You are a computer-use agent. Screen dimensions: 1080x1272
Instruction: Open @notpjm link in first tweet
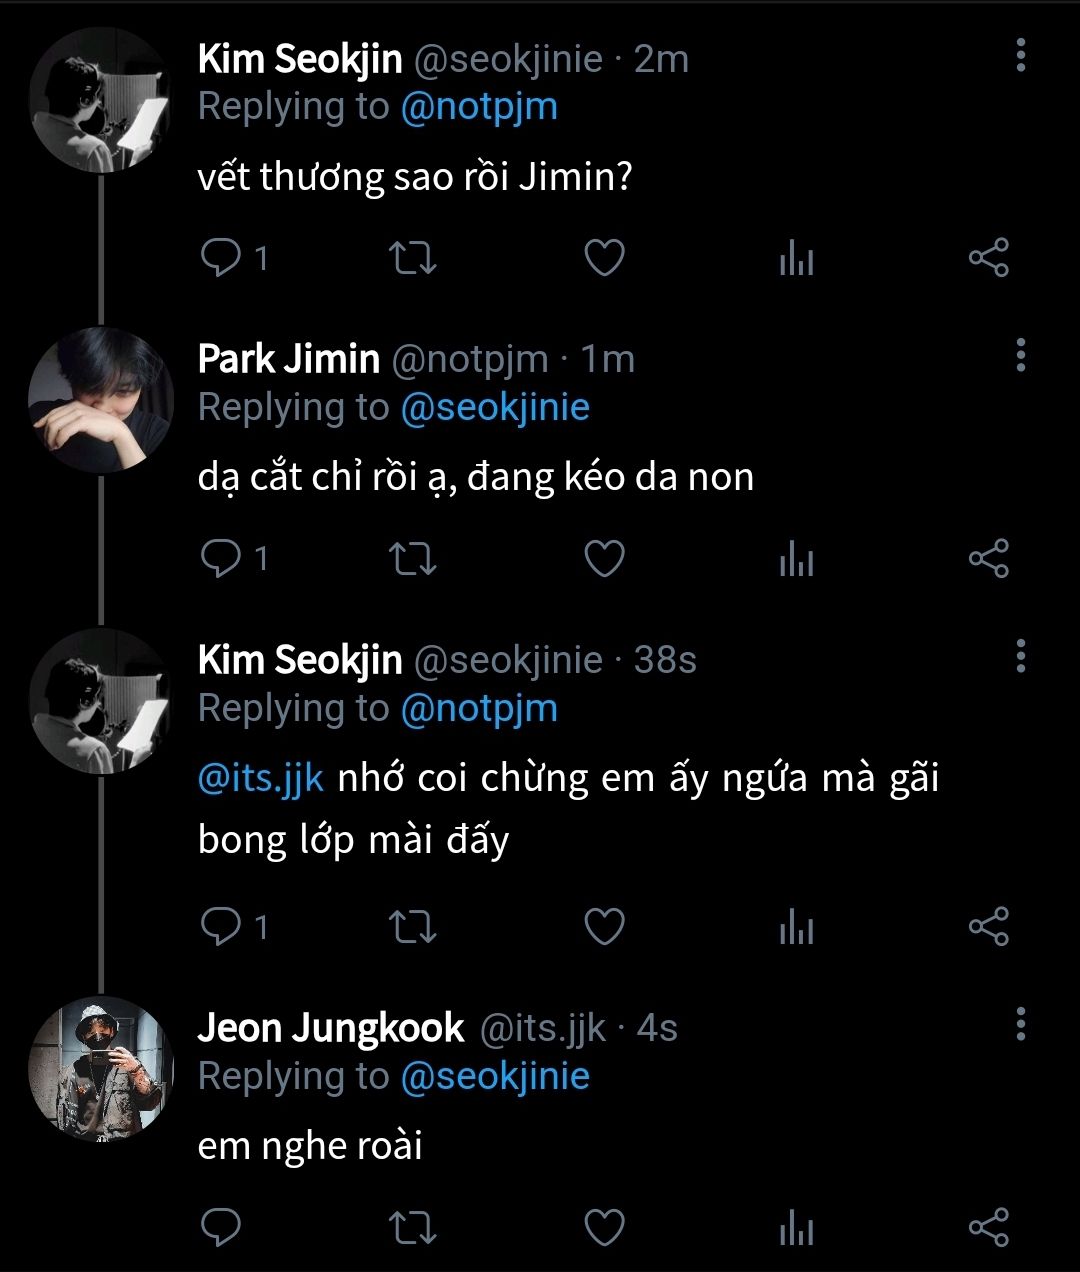pos(479,107)
